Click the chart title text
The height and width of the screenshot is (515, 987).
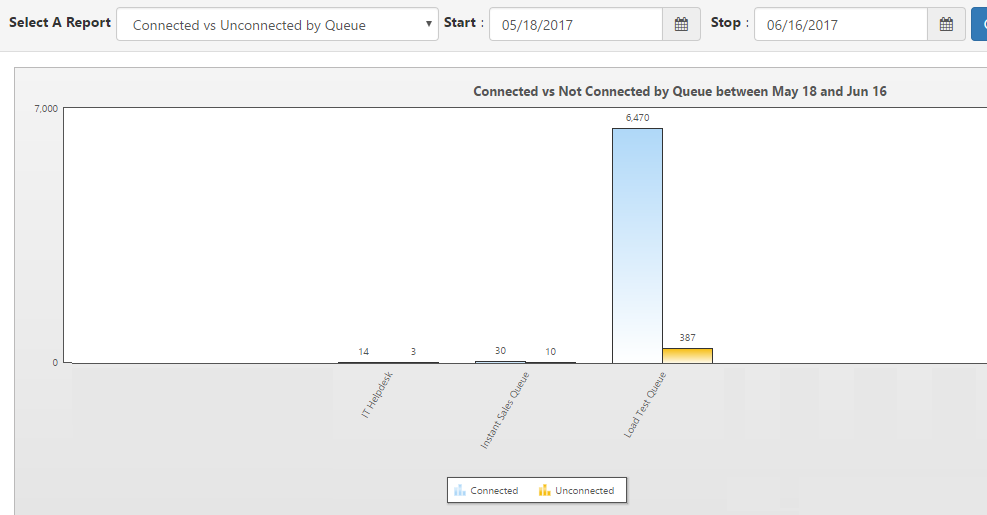point(680,91)
